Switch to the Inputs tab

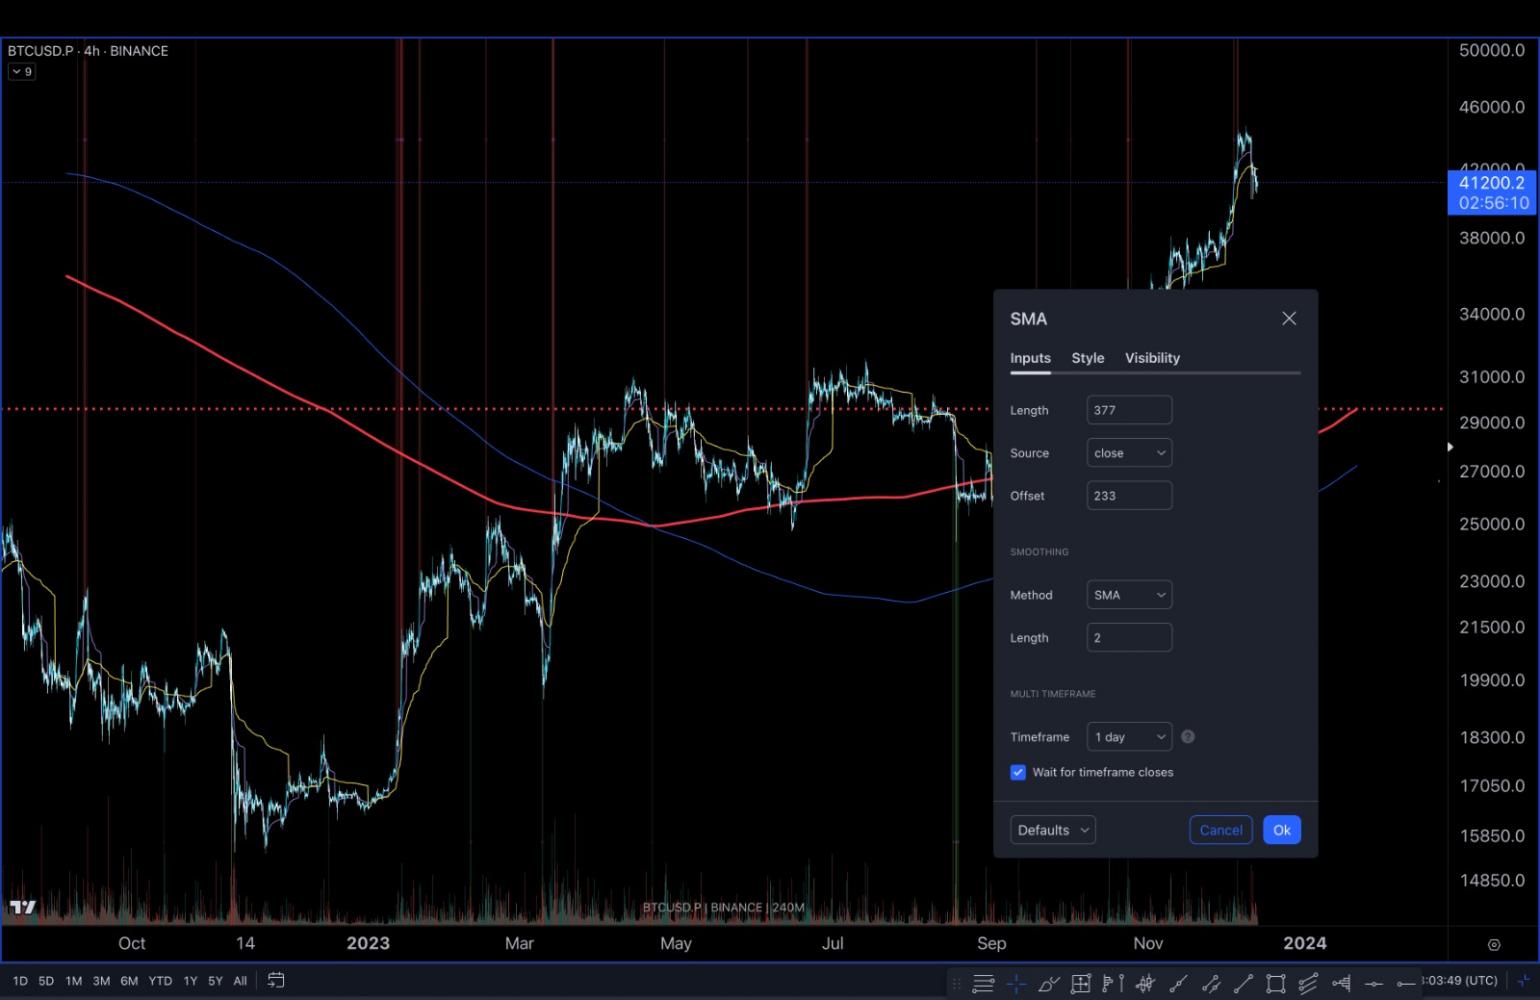(x=1030, y=358)
